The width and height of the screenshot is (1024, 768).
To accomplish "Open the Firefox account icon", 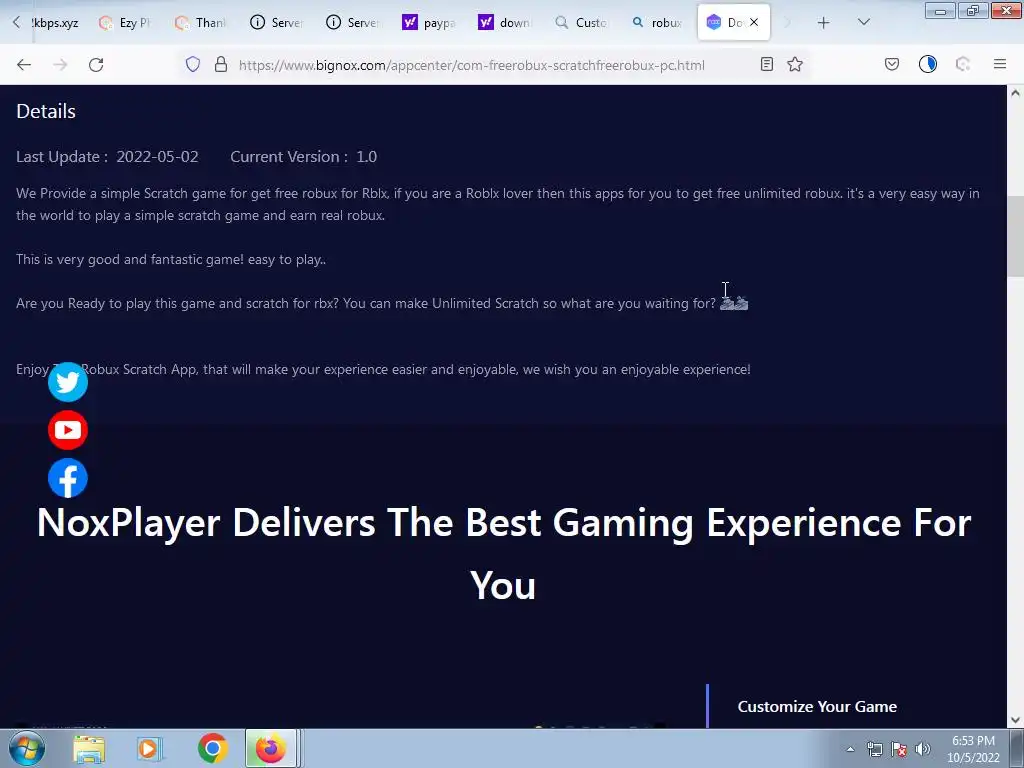I will [x=927, y=64].
